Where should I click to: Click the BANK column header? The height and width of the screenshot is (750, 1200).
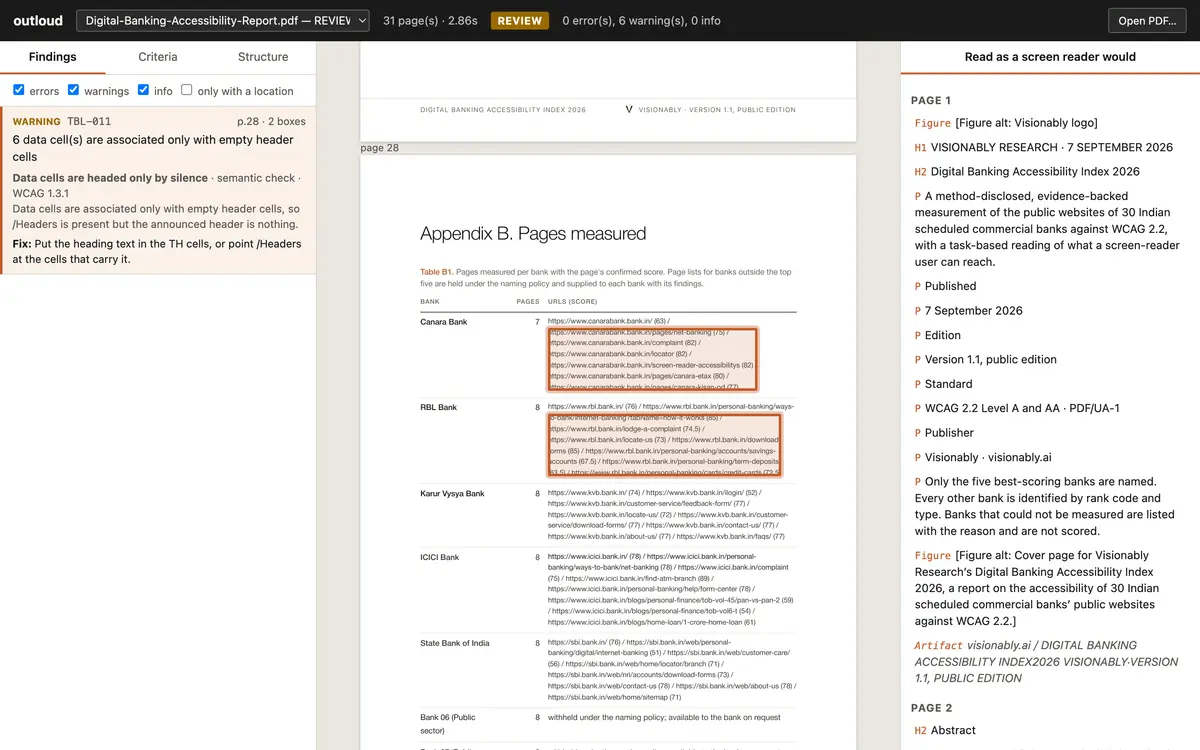click(430, 301)
